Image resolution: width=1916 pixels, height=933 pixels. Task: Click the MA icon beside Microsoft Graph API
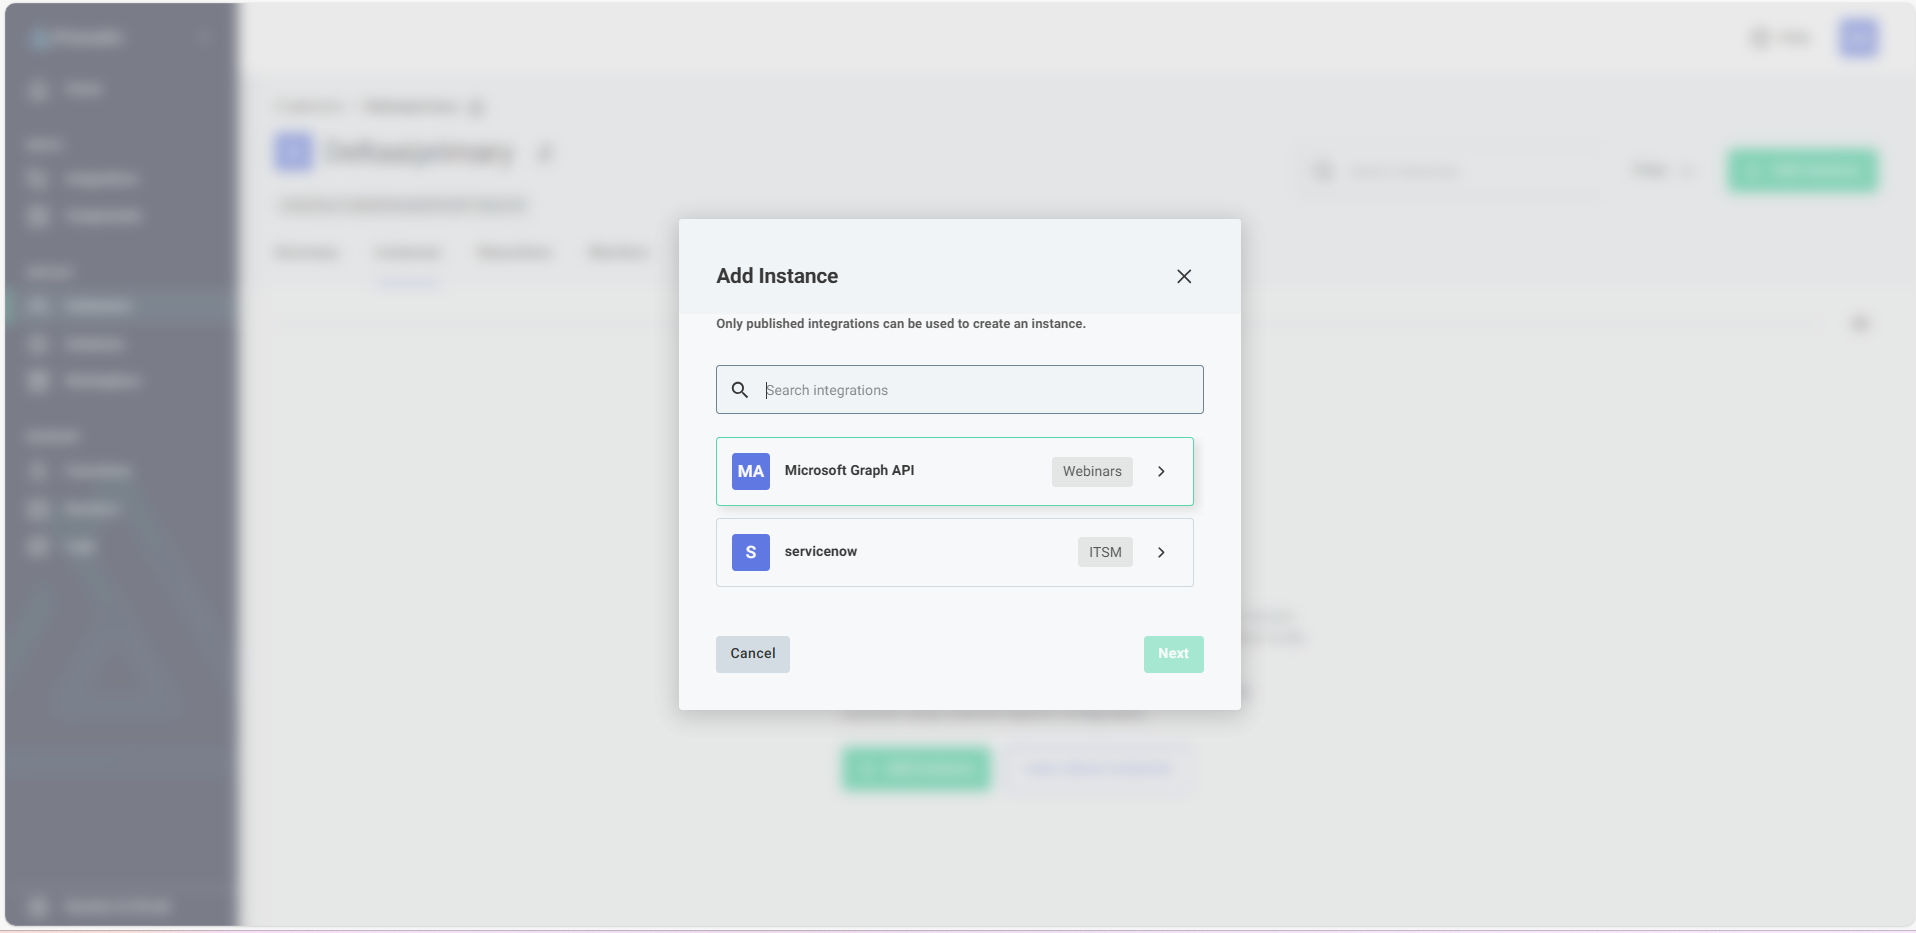tap(750, 471)
